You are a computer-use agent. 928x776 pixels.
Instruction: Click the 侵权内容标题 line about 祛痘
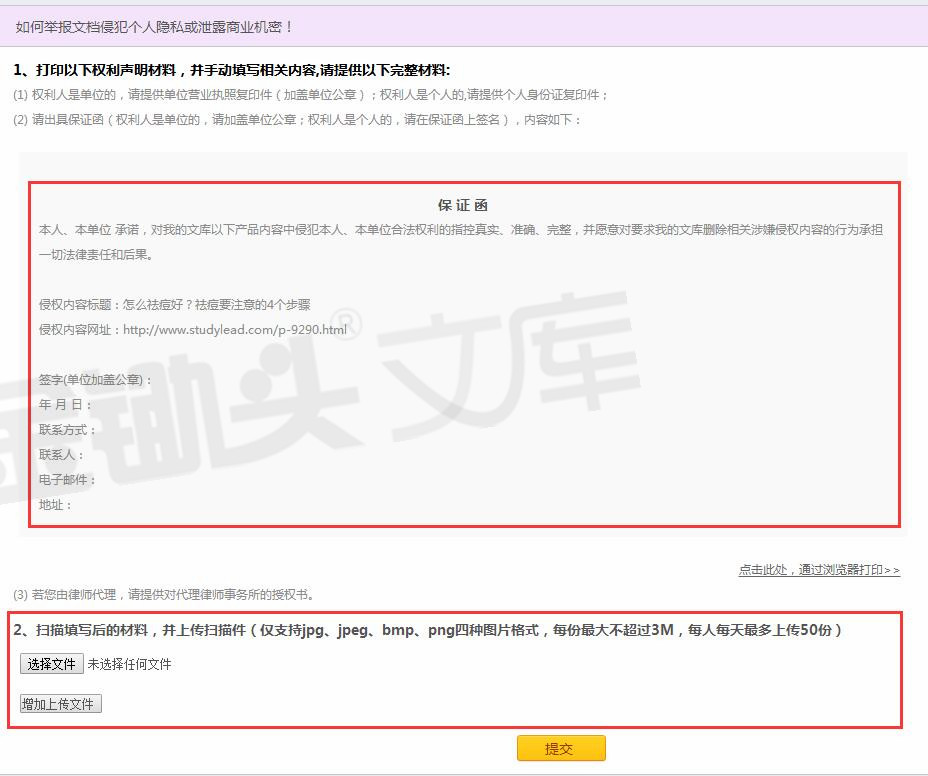[x=175, y=305]
